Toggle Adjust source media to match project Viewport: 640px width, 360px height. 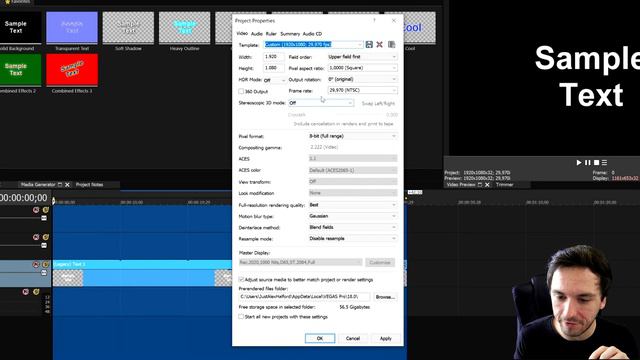pyautogui.click(x=241, y=280)
